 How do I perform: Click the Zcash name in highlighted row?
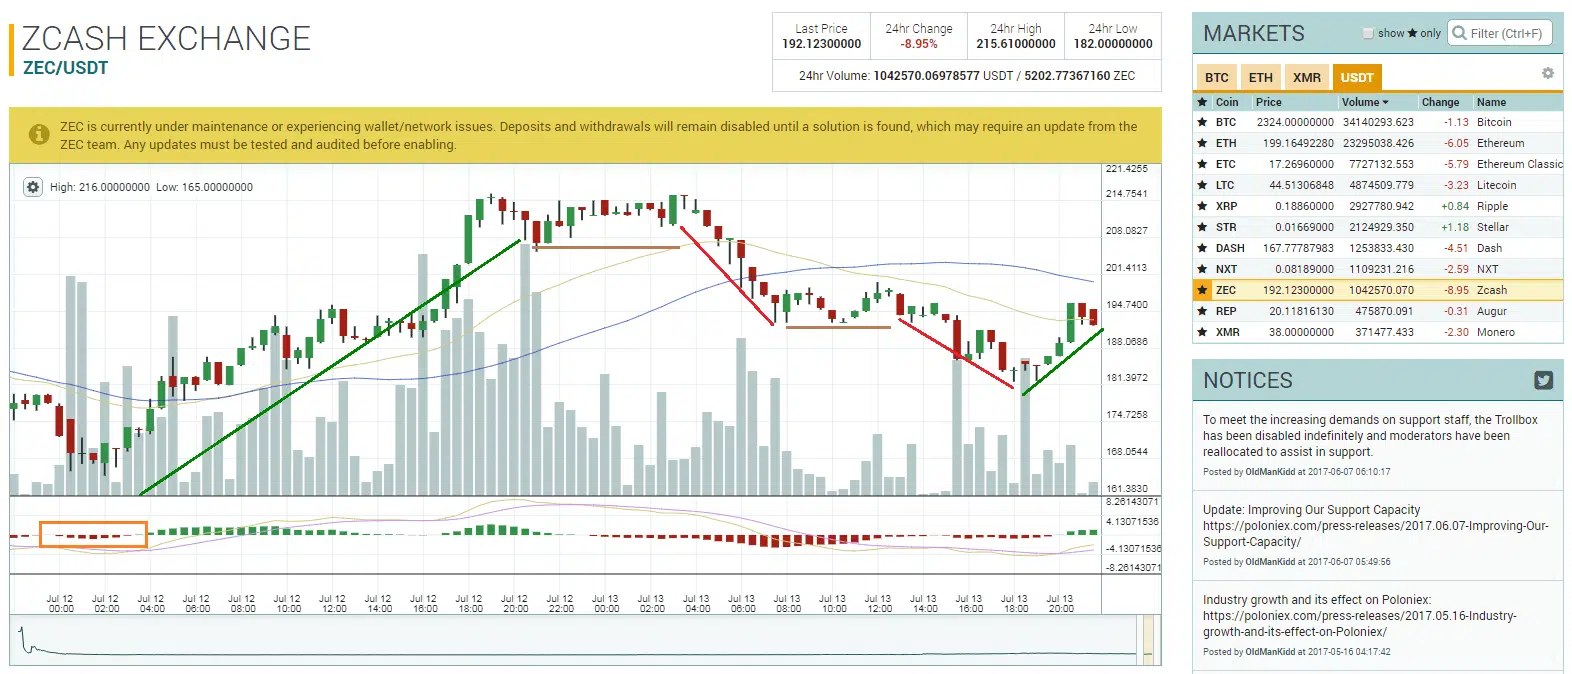(x=1492, y=290)
